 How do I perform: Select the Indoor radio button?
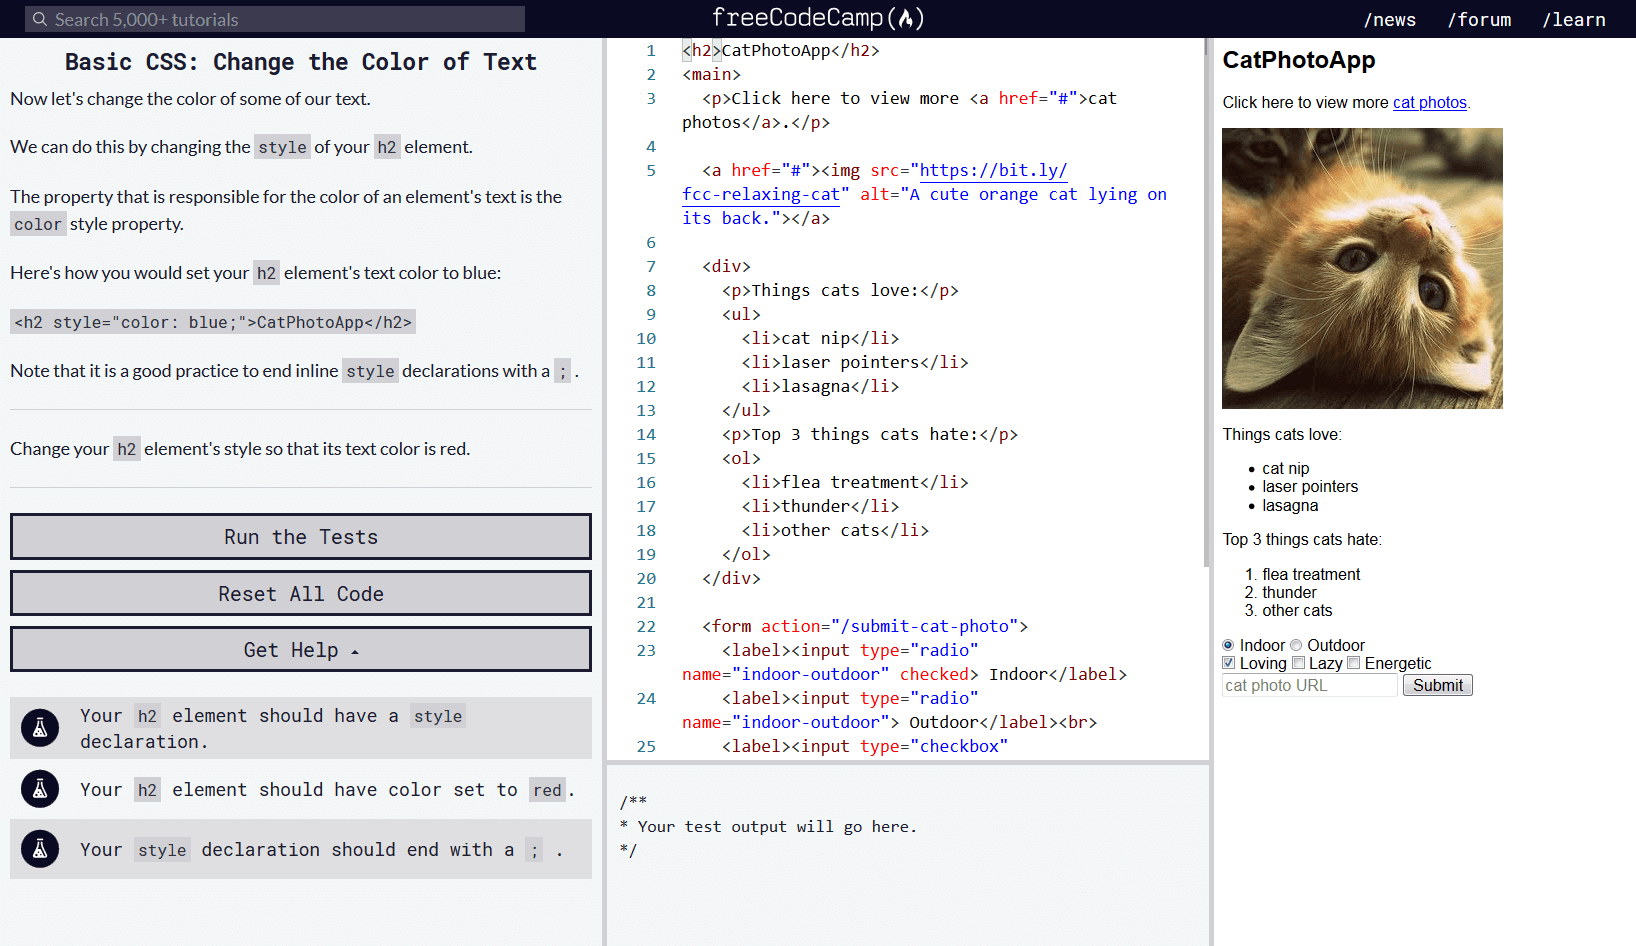[1228, 645]
